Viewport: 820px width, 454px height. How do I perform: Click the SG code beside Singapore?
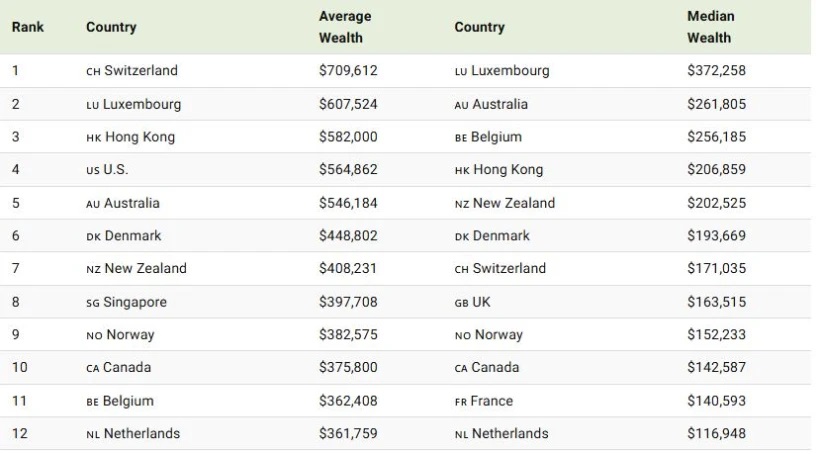click(93, 303)
